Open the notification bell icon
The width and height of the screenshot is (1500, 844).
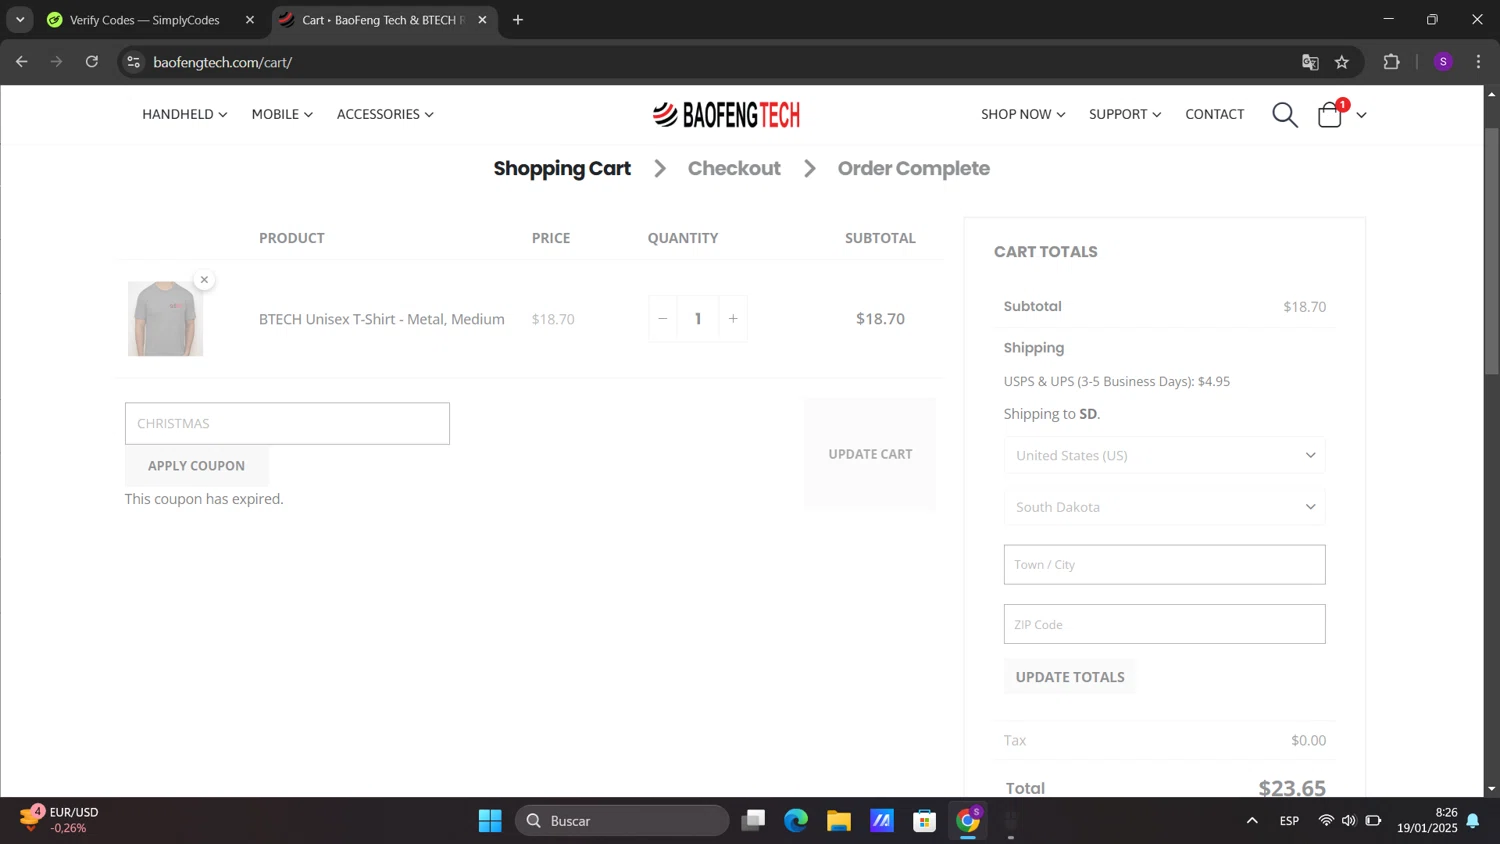1473,821
